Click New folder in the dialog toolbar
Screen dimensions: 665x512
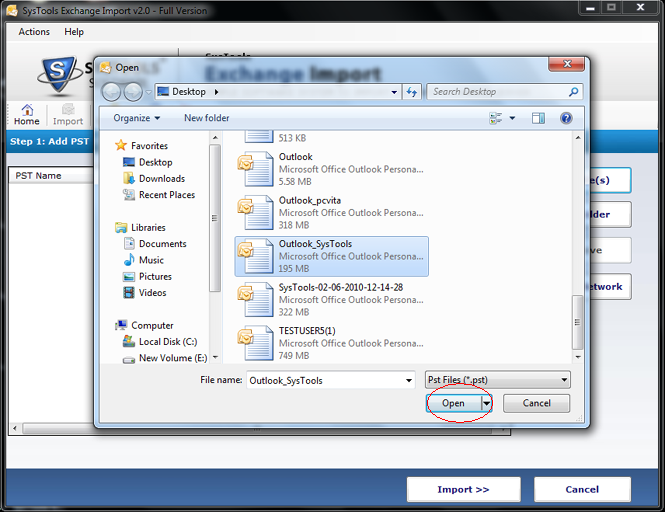pyautogui.click(x=207, y=118)
